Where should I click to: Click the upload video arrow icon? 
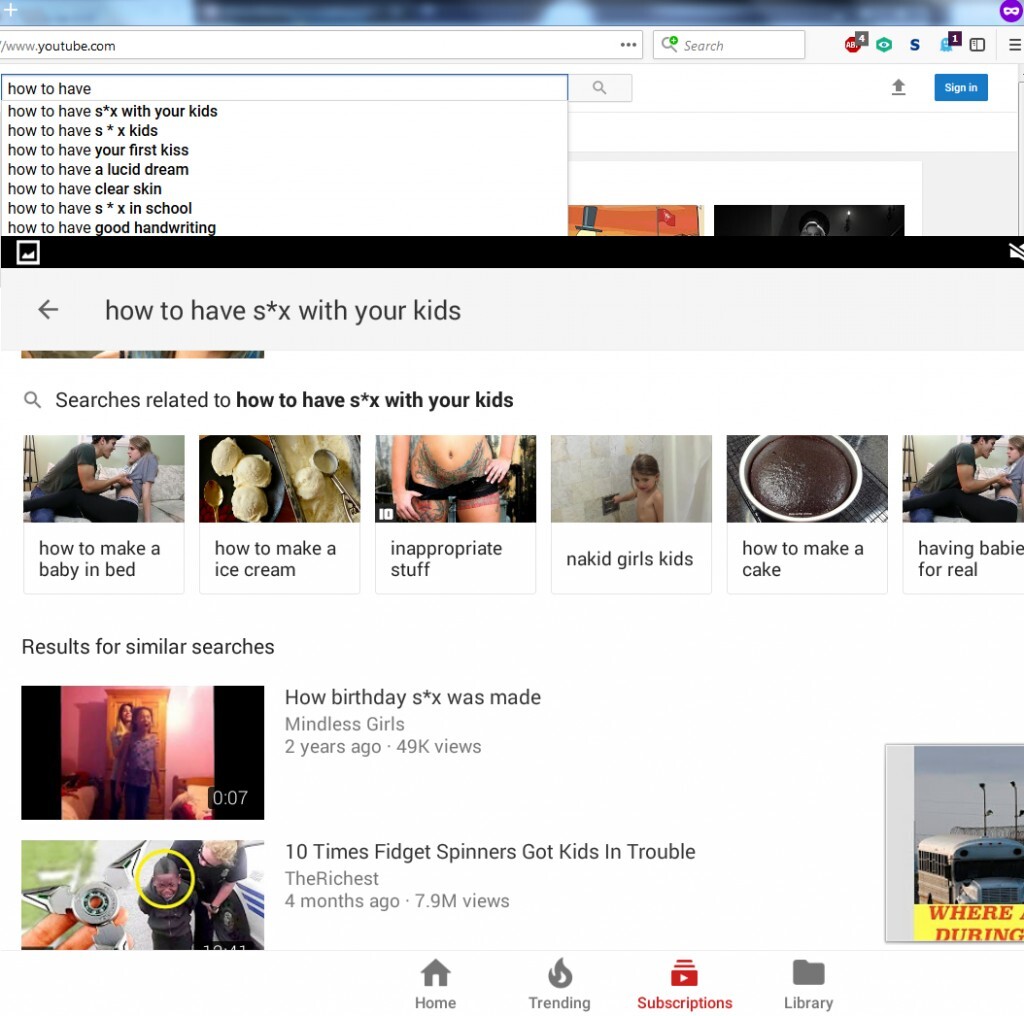point(898,88)
